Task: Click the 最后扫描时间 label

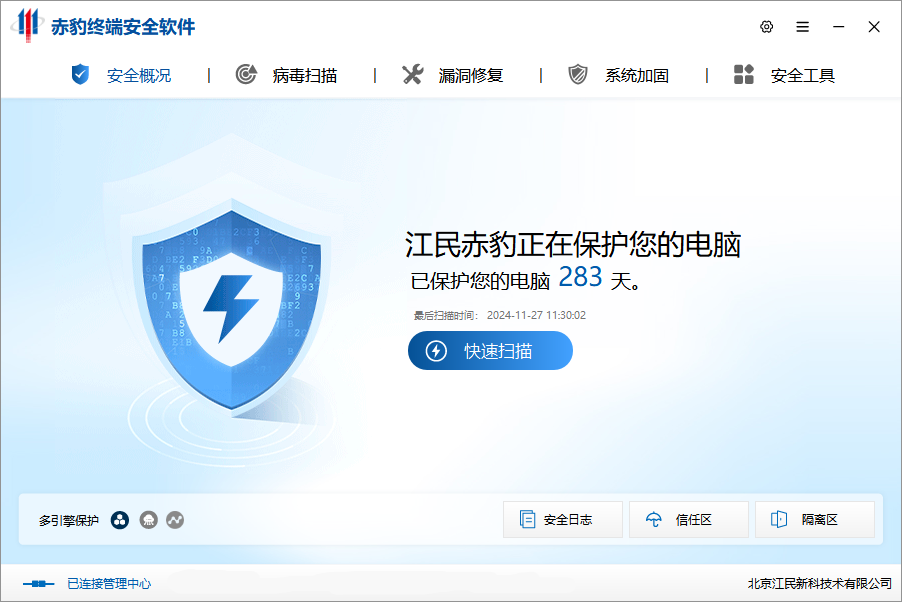Action: 446,315
